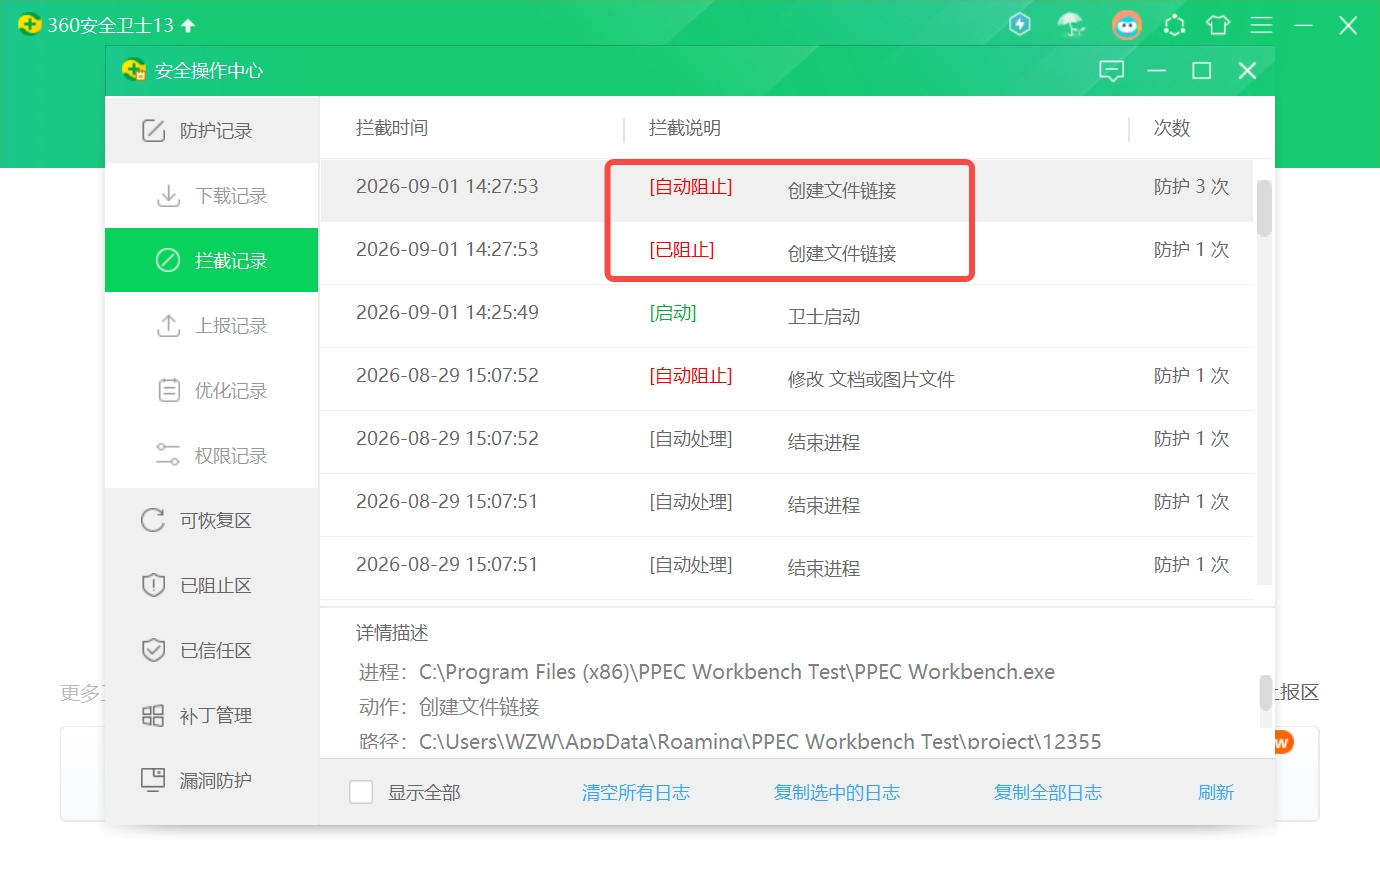Open the skin (shirt) icon
Viewport: 1380px width, 870px height.
pyautogui.click(x=1218, y=25)
